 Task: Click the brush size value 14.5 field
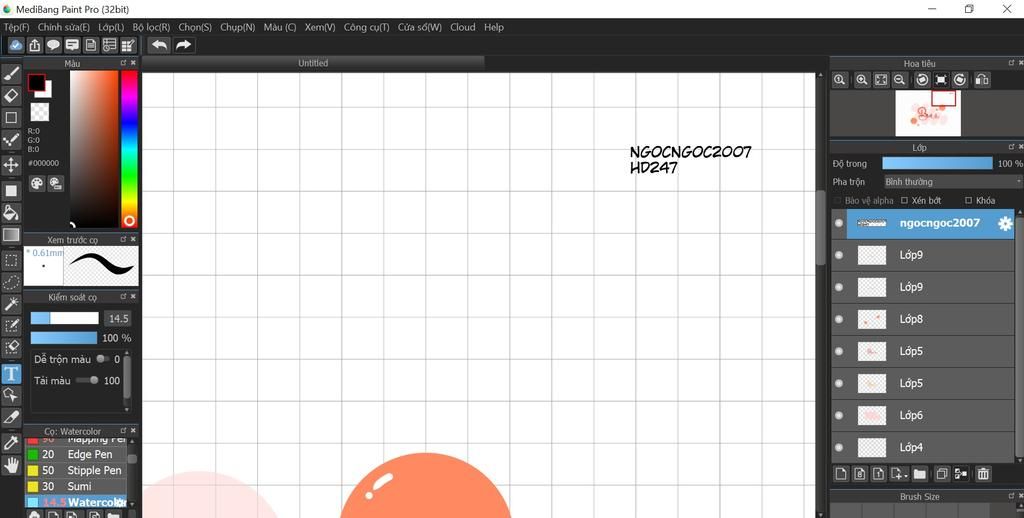118,319
